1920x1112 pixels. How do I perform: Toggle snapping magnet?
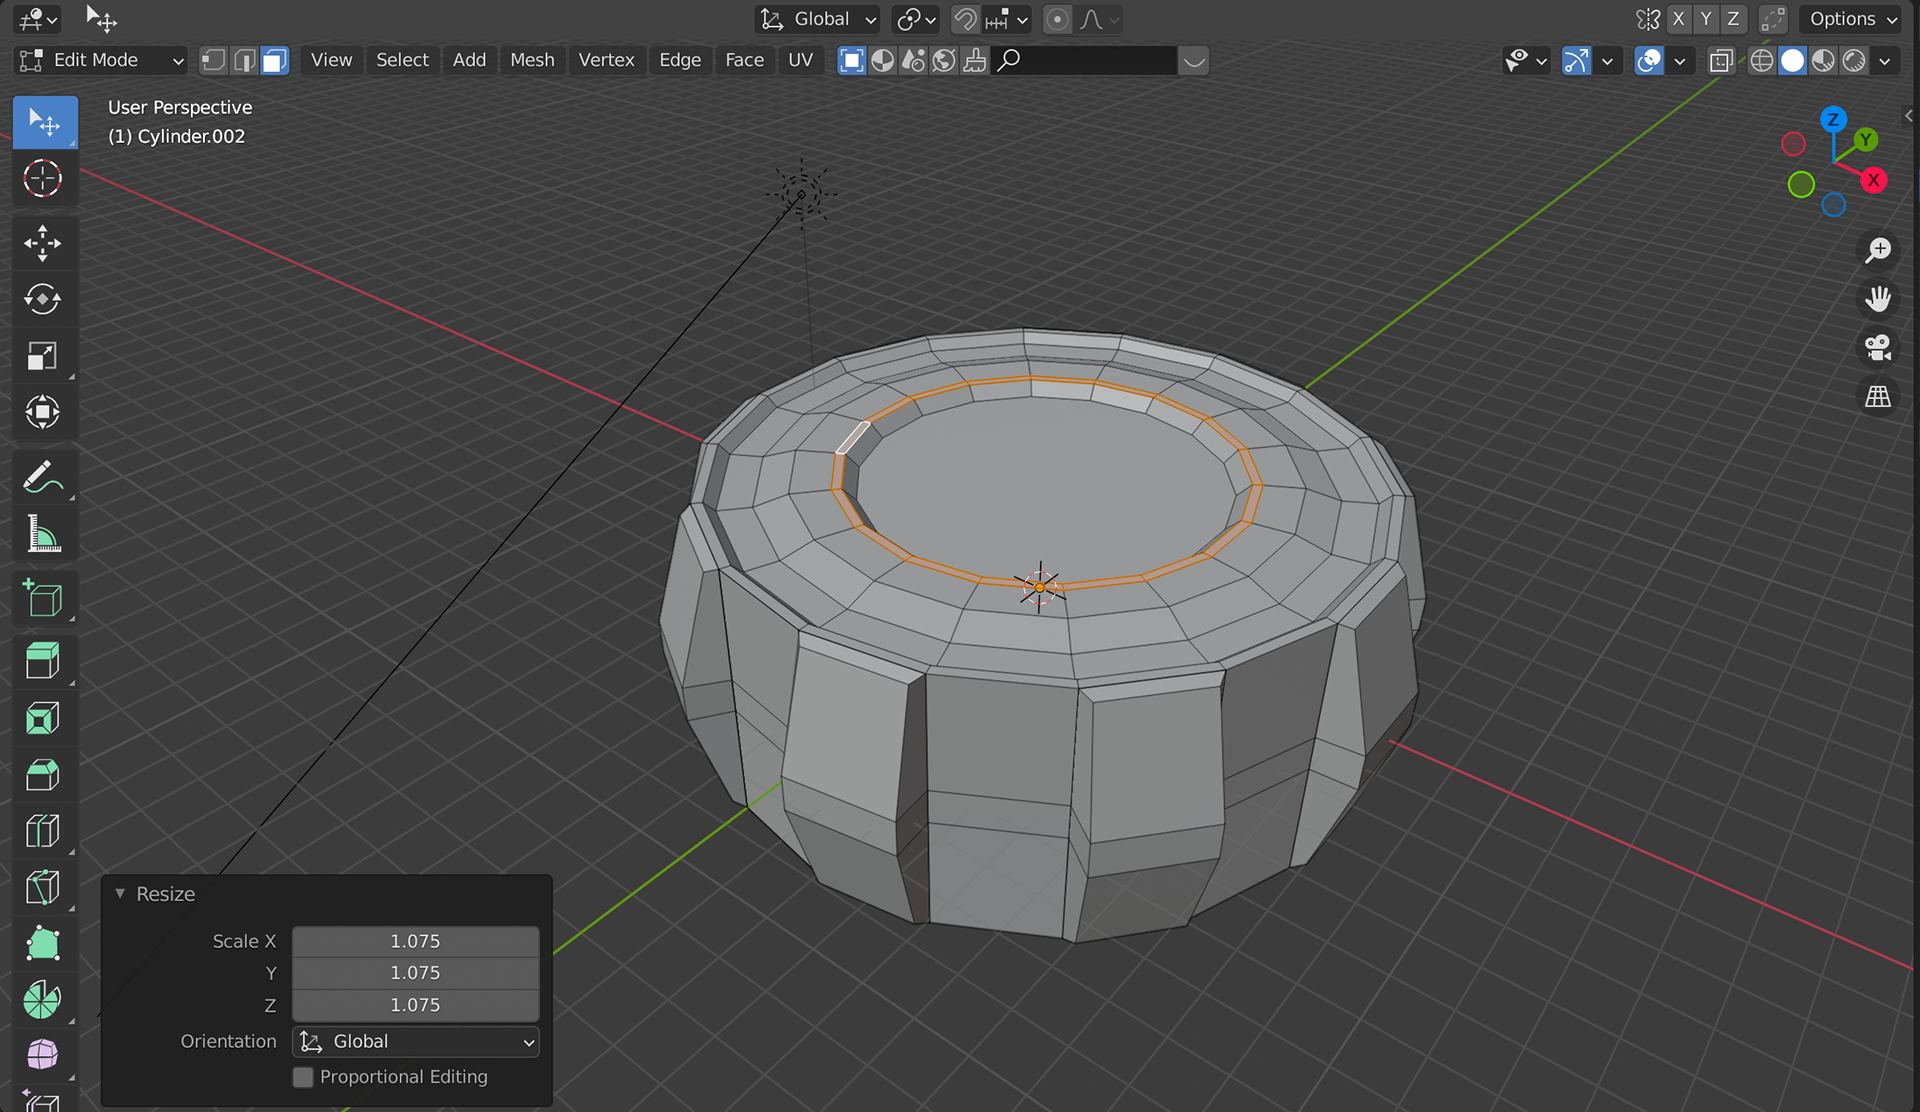tap(964, 19)
